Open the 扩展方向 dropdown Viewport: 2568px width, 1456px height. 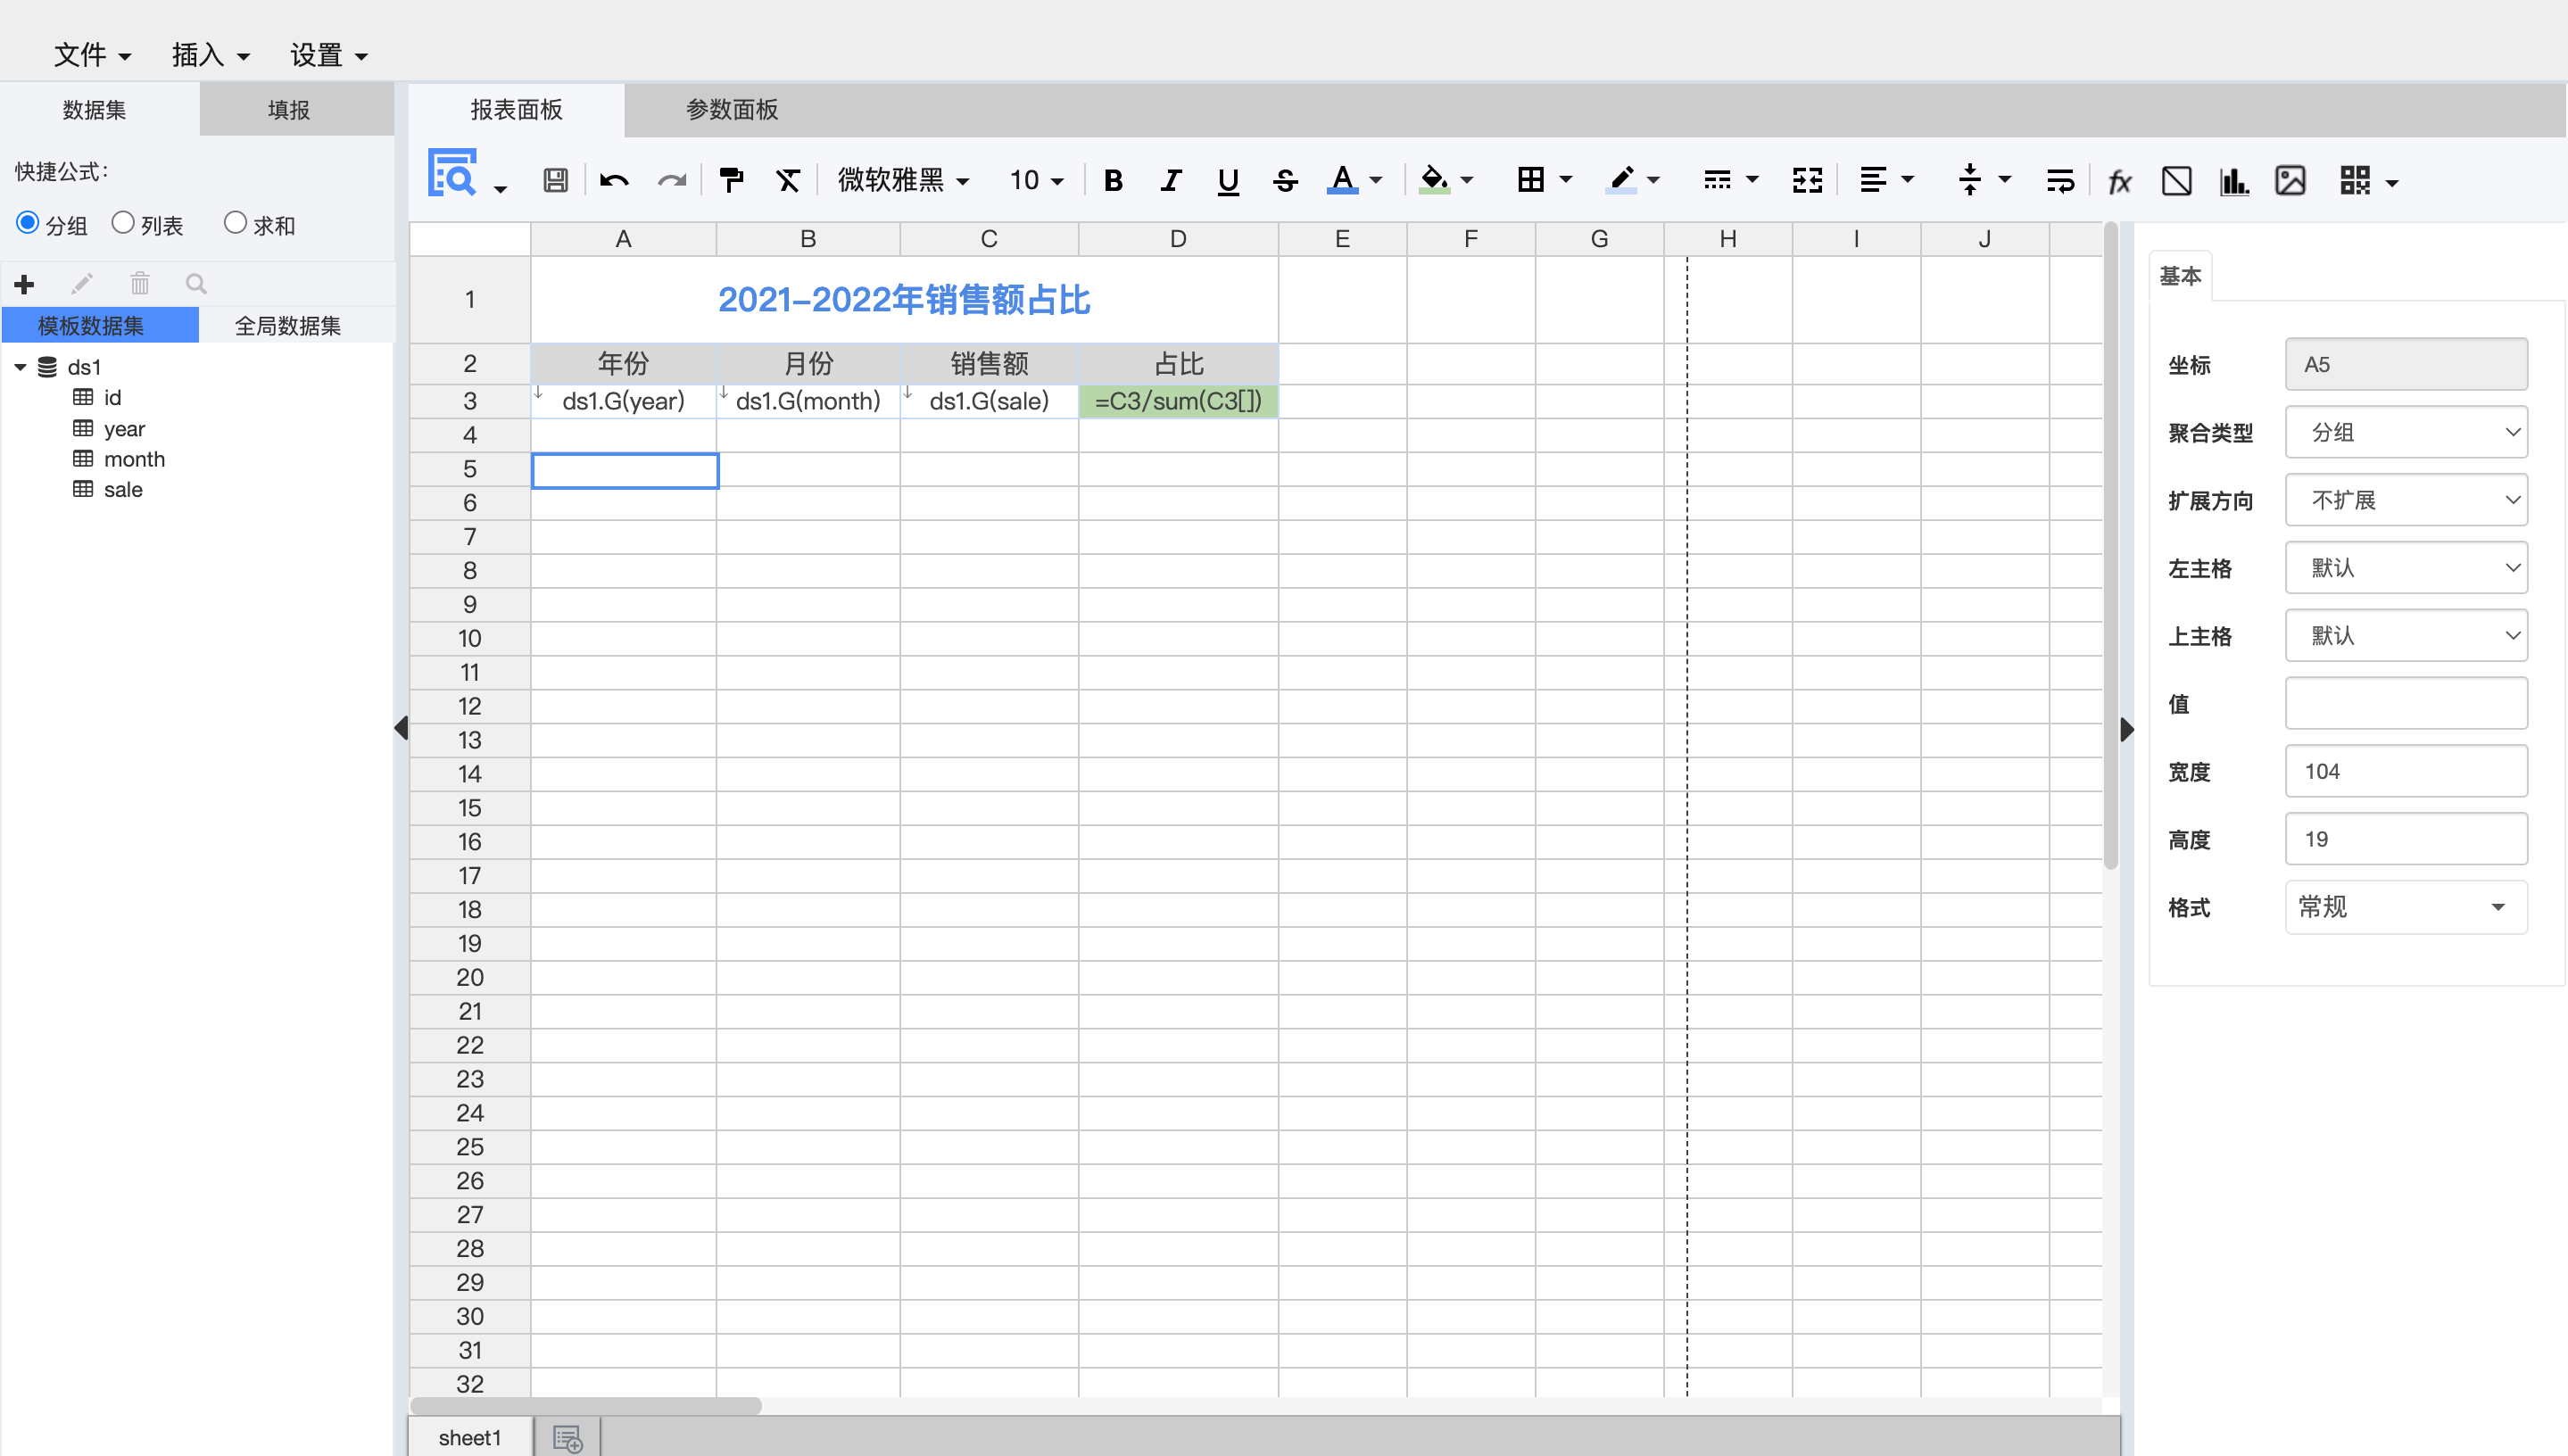coord(2406,500)
